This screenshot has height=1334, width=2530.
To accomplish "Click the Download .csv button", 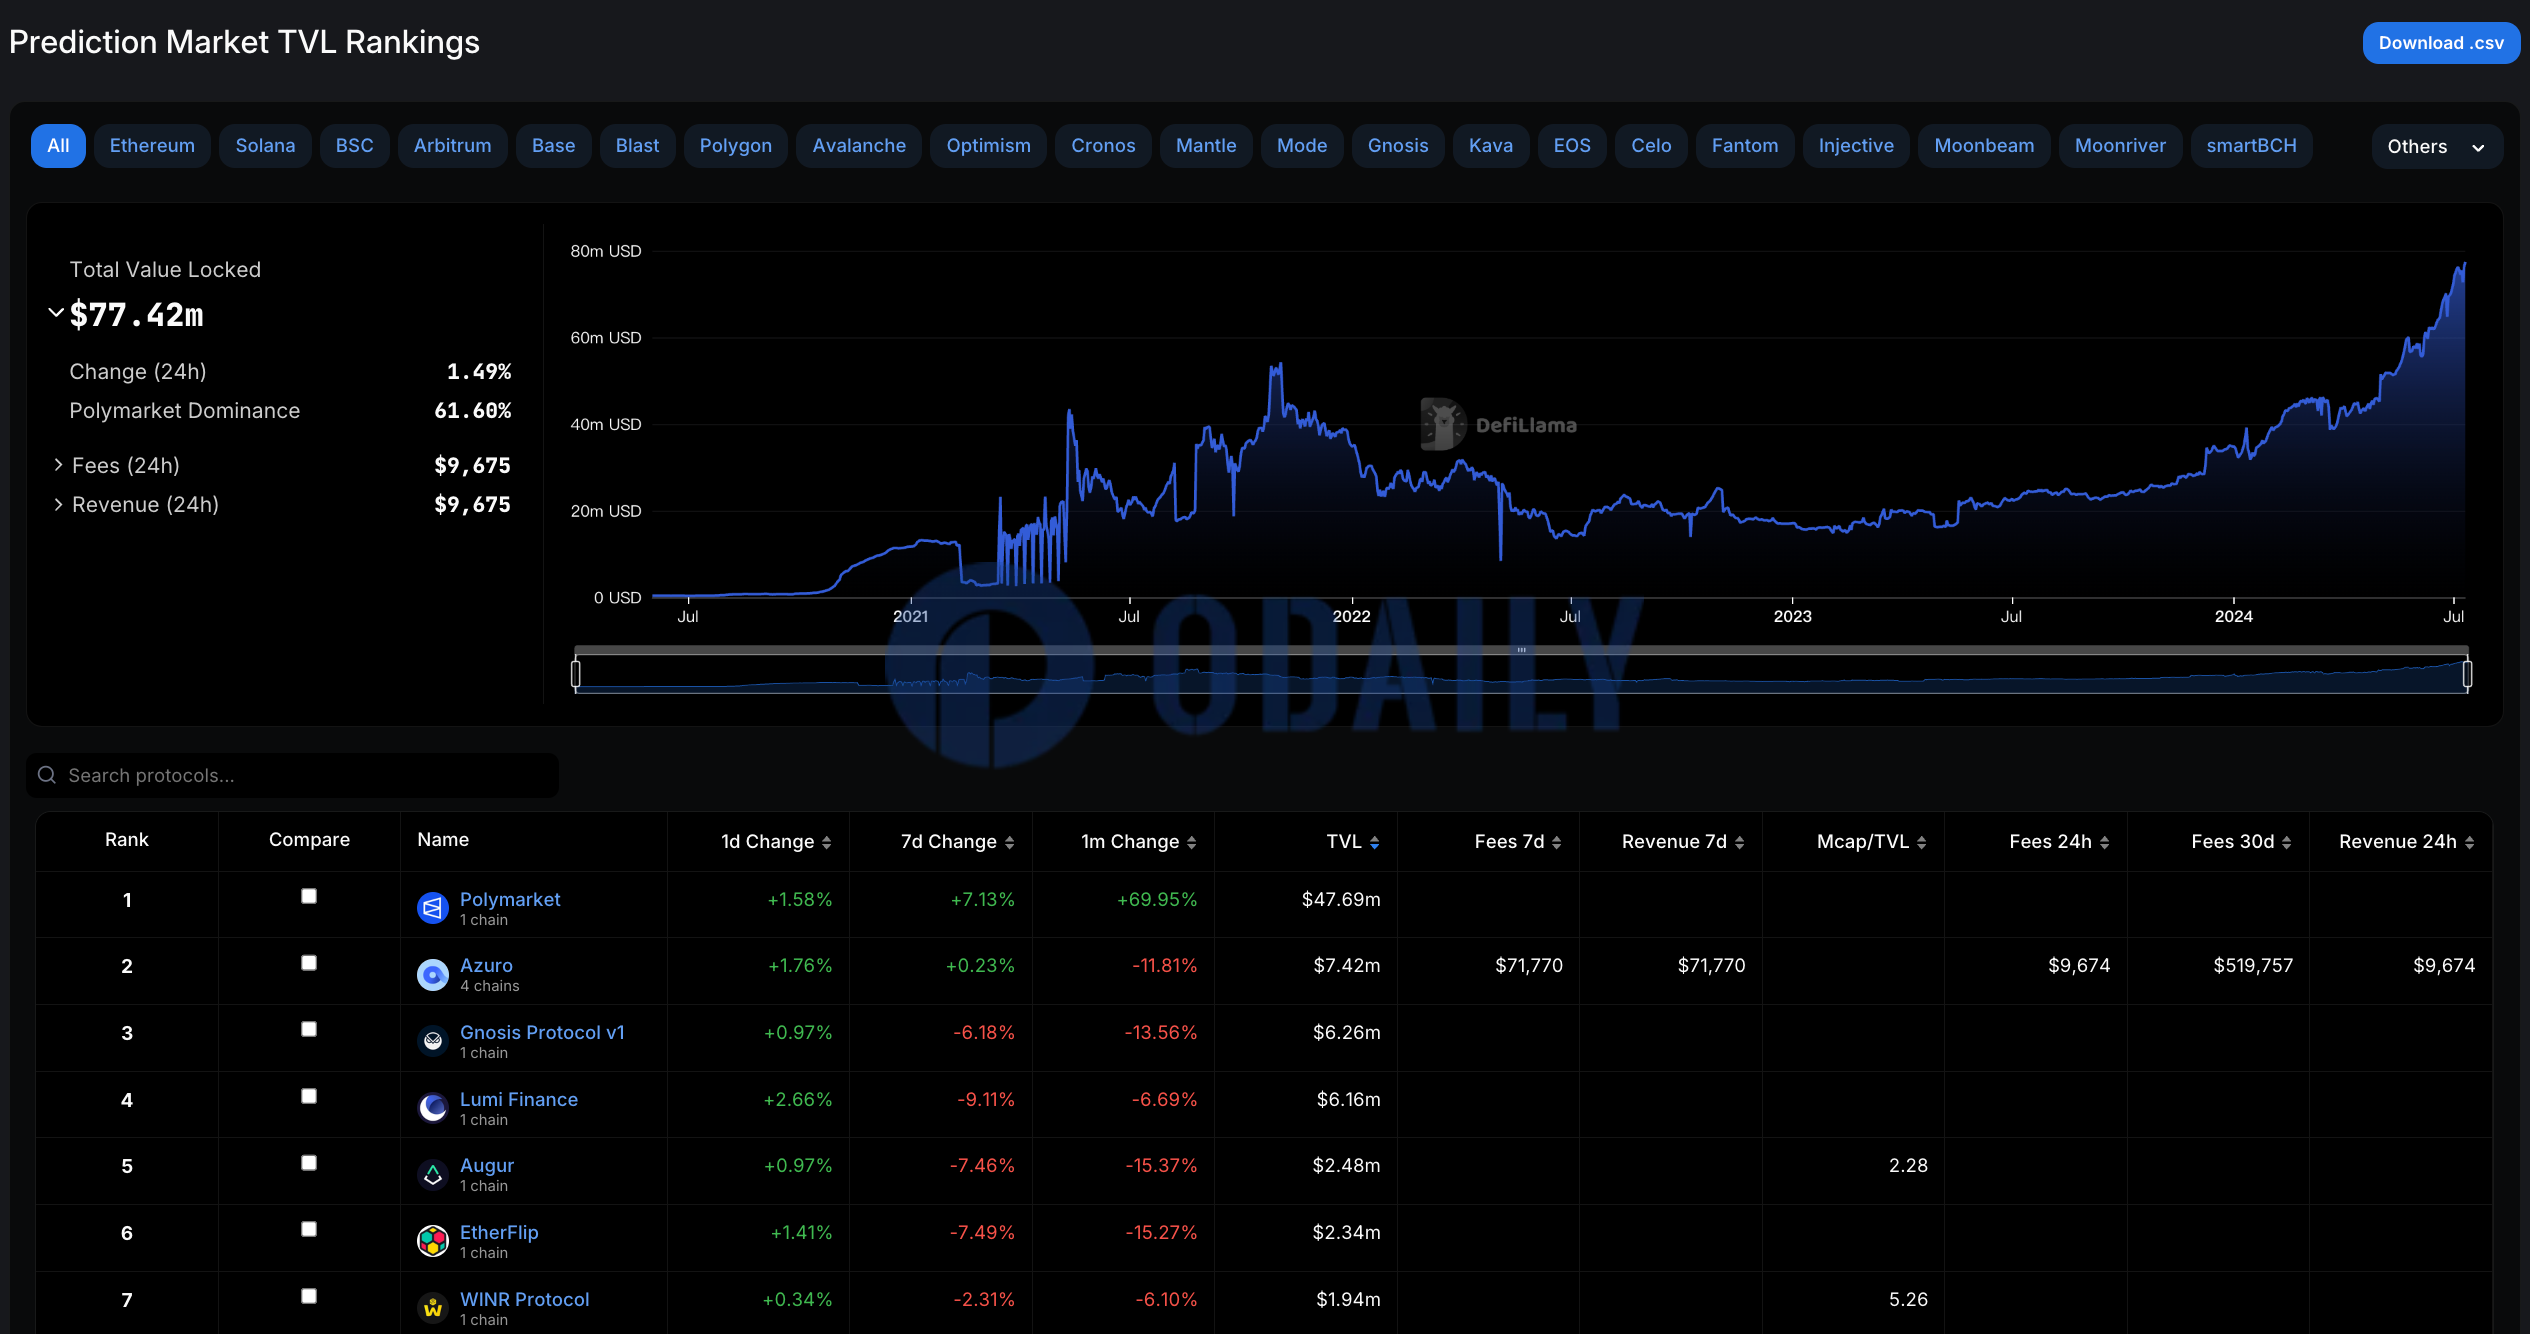I will click(x=2441, y=43).
